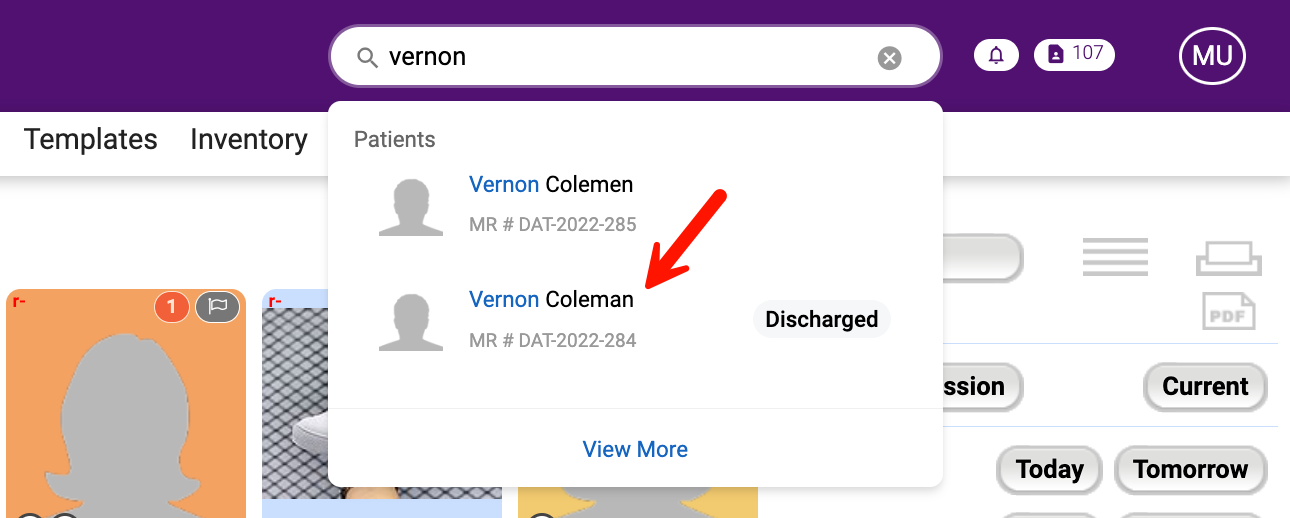Click the orange badge showing 1

point(172,307)
